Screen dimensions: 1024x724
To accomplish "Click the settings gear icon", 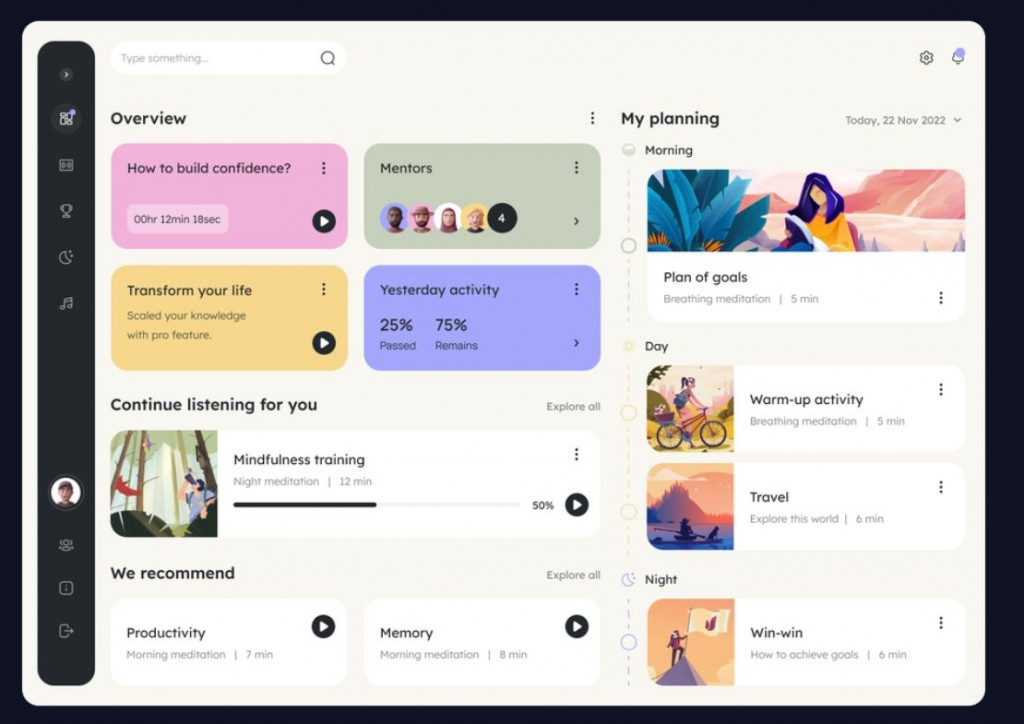I will point(926,58).
